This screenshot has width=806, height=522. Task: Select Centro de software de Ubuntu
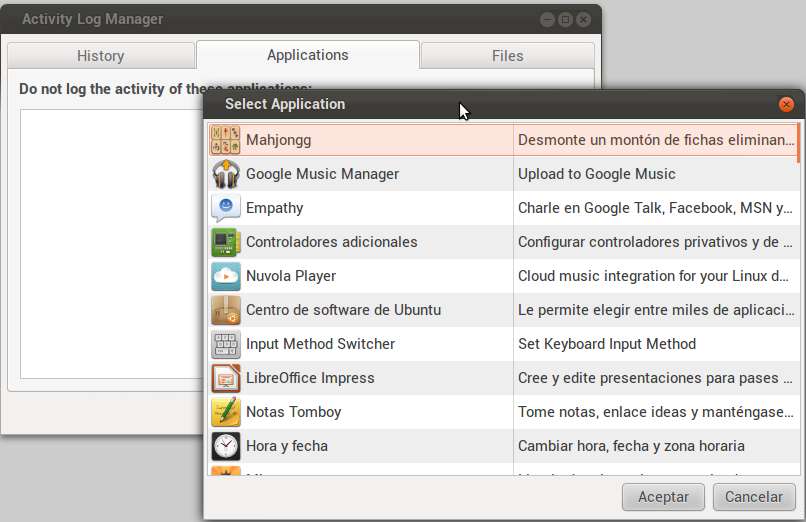pos(343,310)
